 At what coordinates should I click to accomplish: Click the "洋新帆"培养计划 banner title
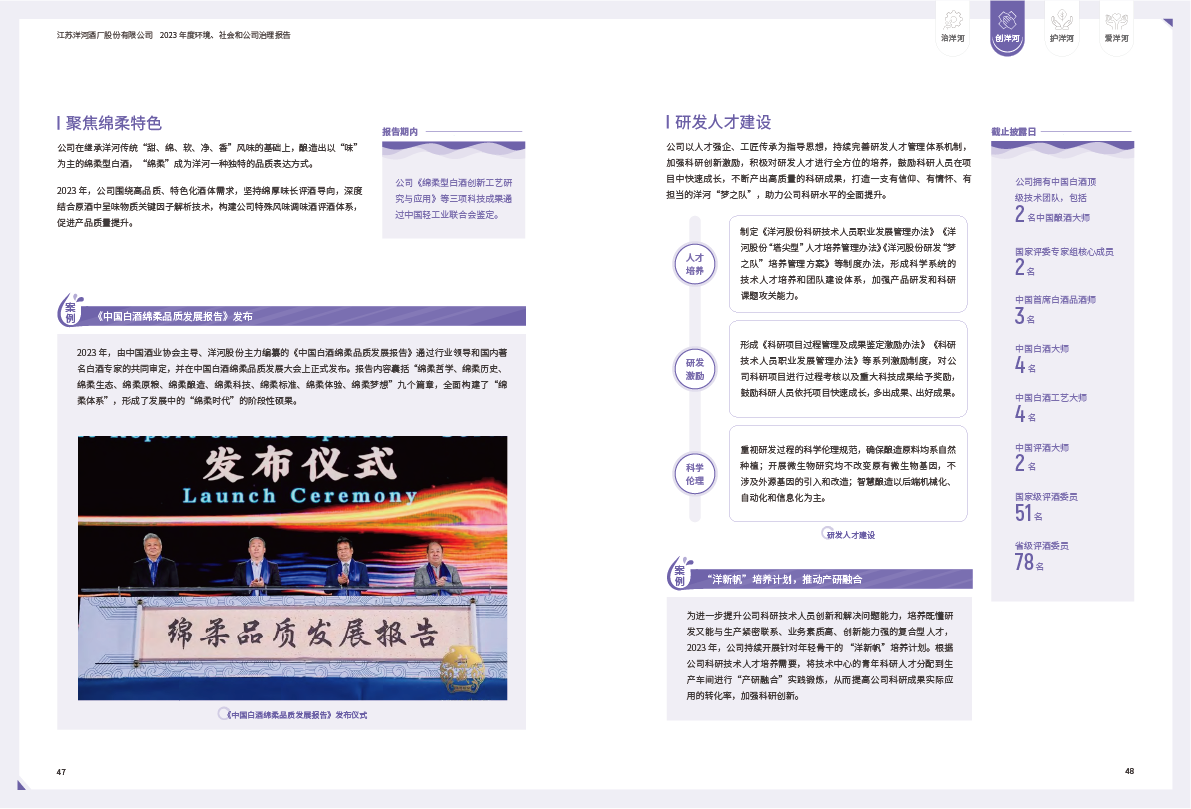pos(784,579)
